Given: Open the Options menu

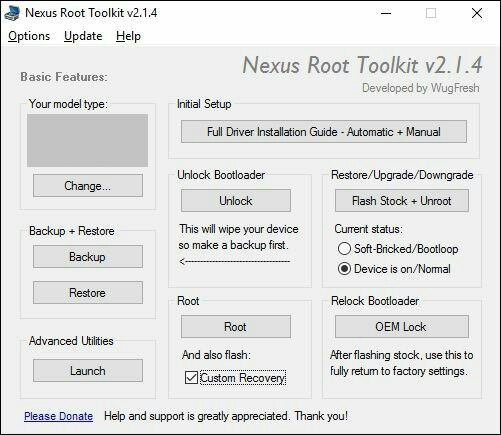Looking at the screenshot, I should 29,36.
